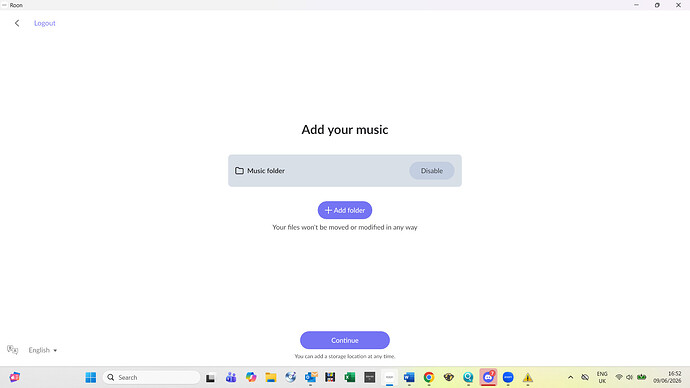Screen dimensions: 690x388
Task: Open the English language dropdown
Action: click(x=43, y=350)
